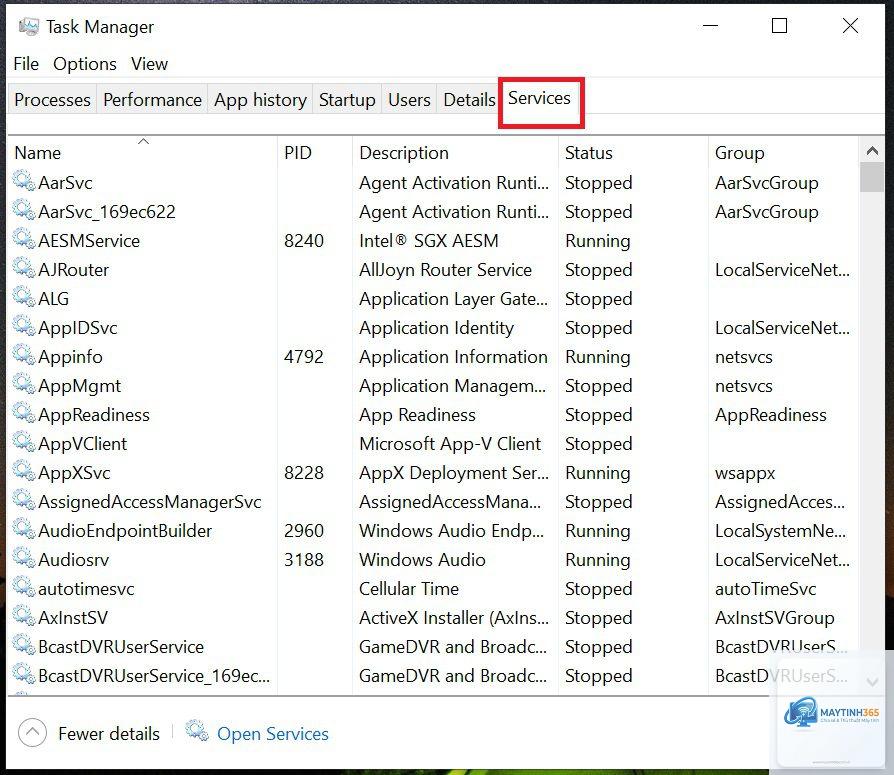
Task: Click PID 8228 cell
Action: pyautogui.click(x=304, y=473)
